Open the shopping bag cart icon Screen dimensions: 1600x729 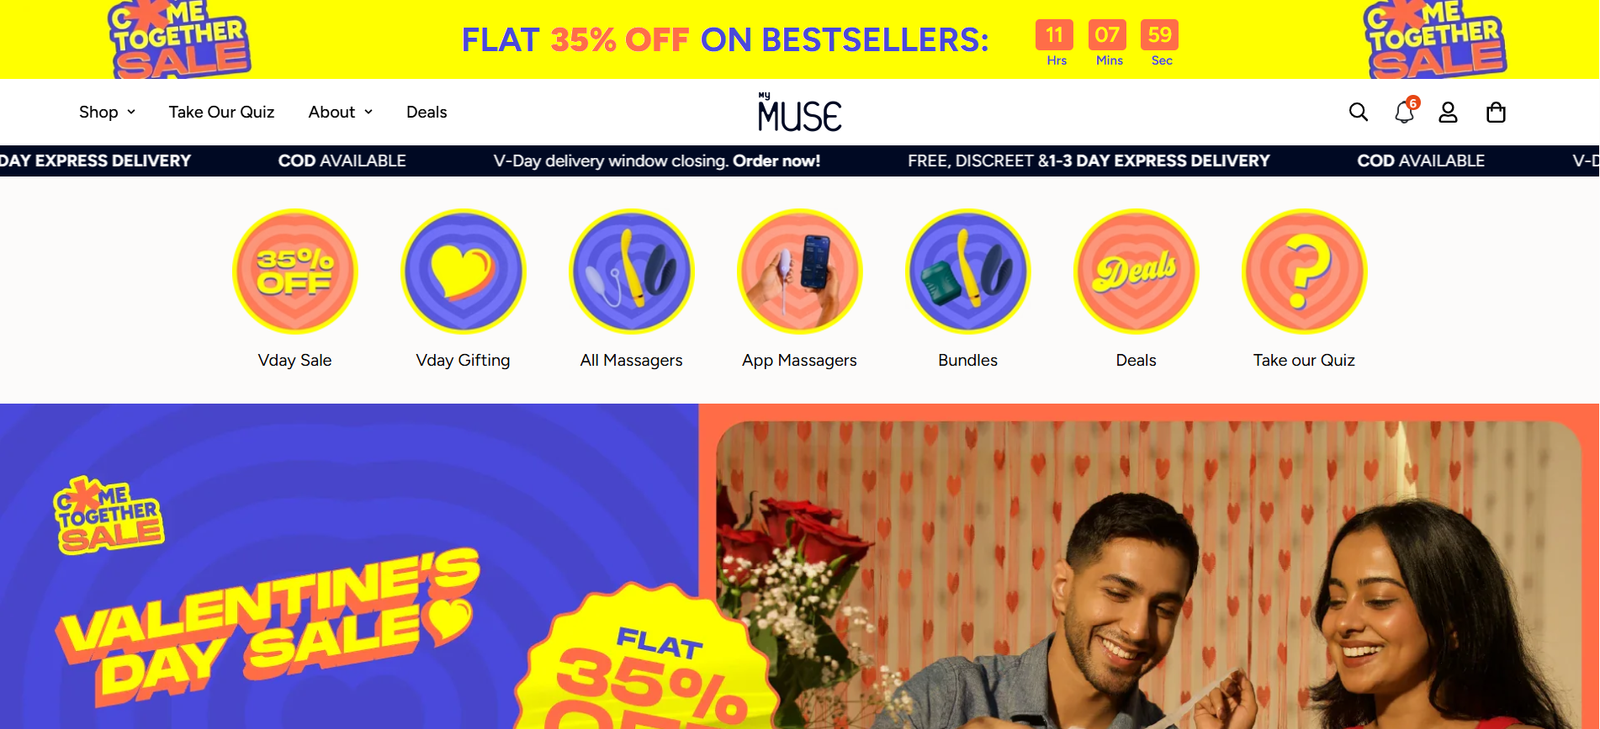[x=1496, y=112]
